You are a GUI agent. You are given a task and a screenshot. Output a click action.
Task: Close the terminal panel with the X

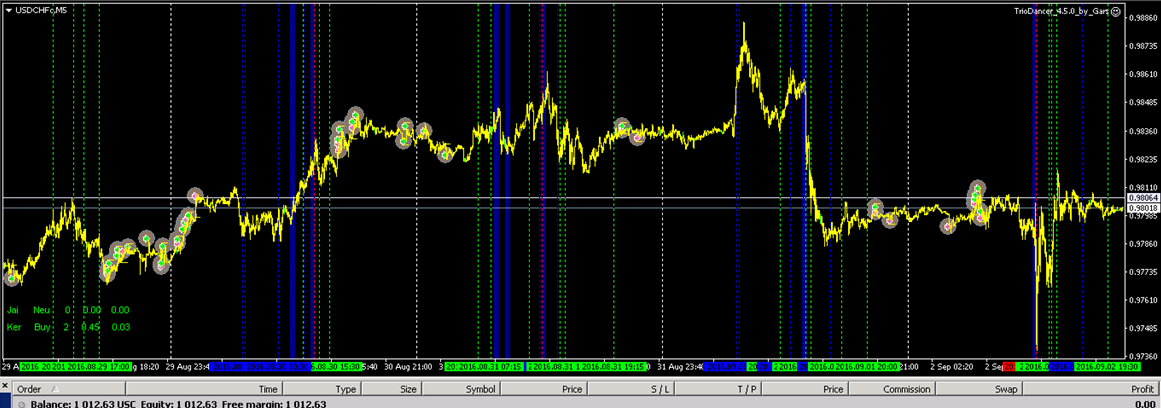[x=5, y=388]
